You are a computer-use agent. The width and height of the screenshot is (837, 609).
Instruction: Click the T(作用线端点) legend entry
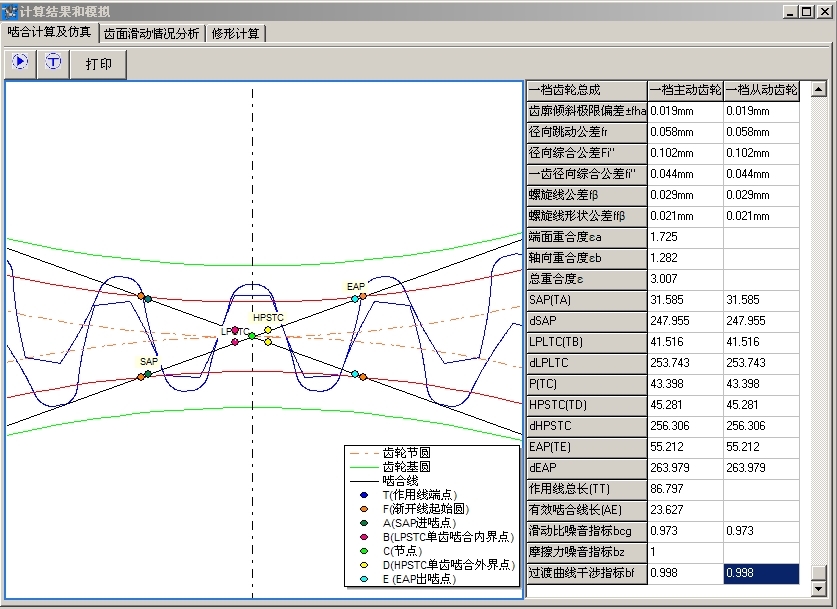(x=409, y=495)
